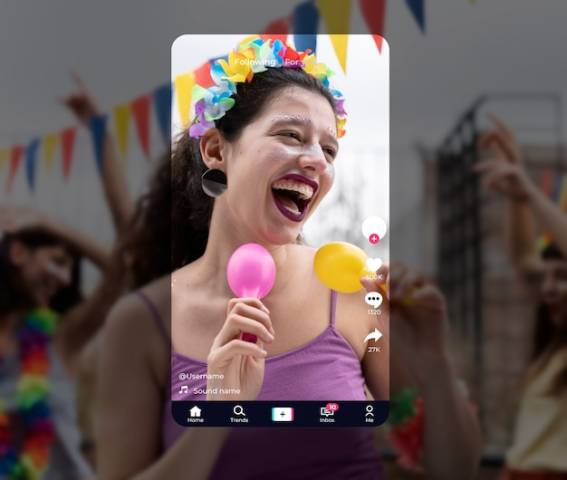Click the music note icon
This screenshot has height=480, width=567.
coord(184,390)
